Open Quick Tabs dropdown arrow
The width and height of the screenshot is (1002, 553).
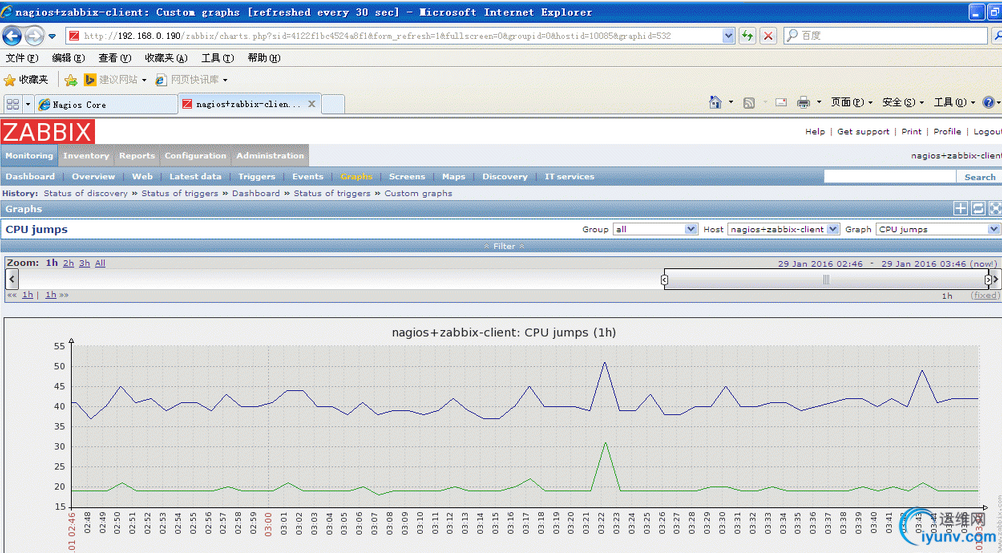tap(27, 104)
